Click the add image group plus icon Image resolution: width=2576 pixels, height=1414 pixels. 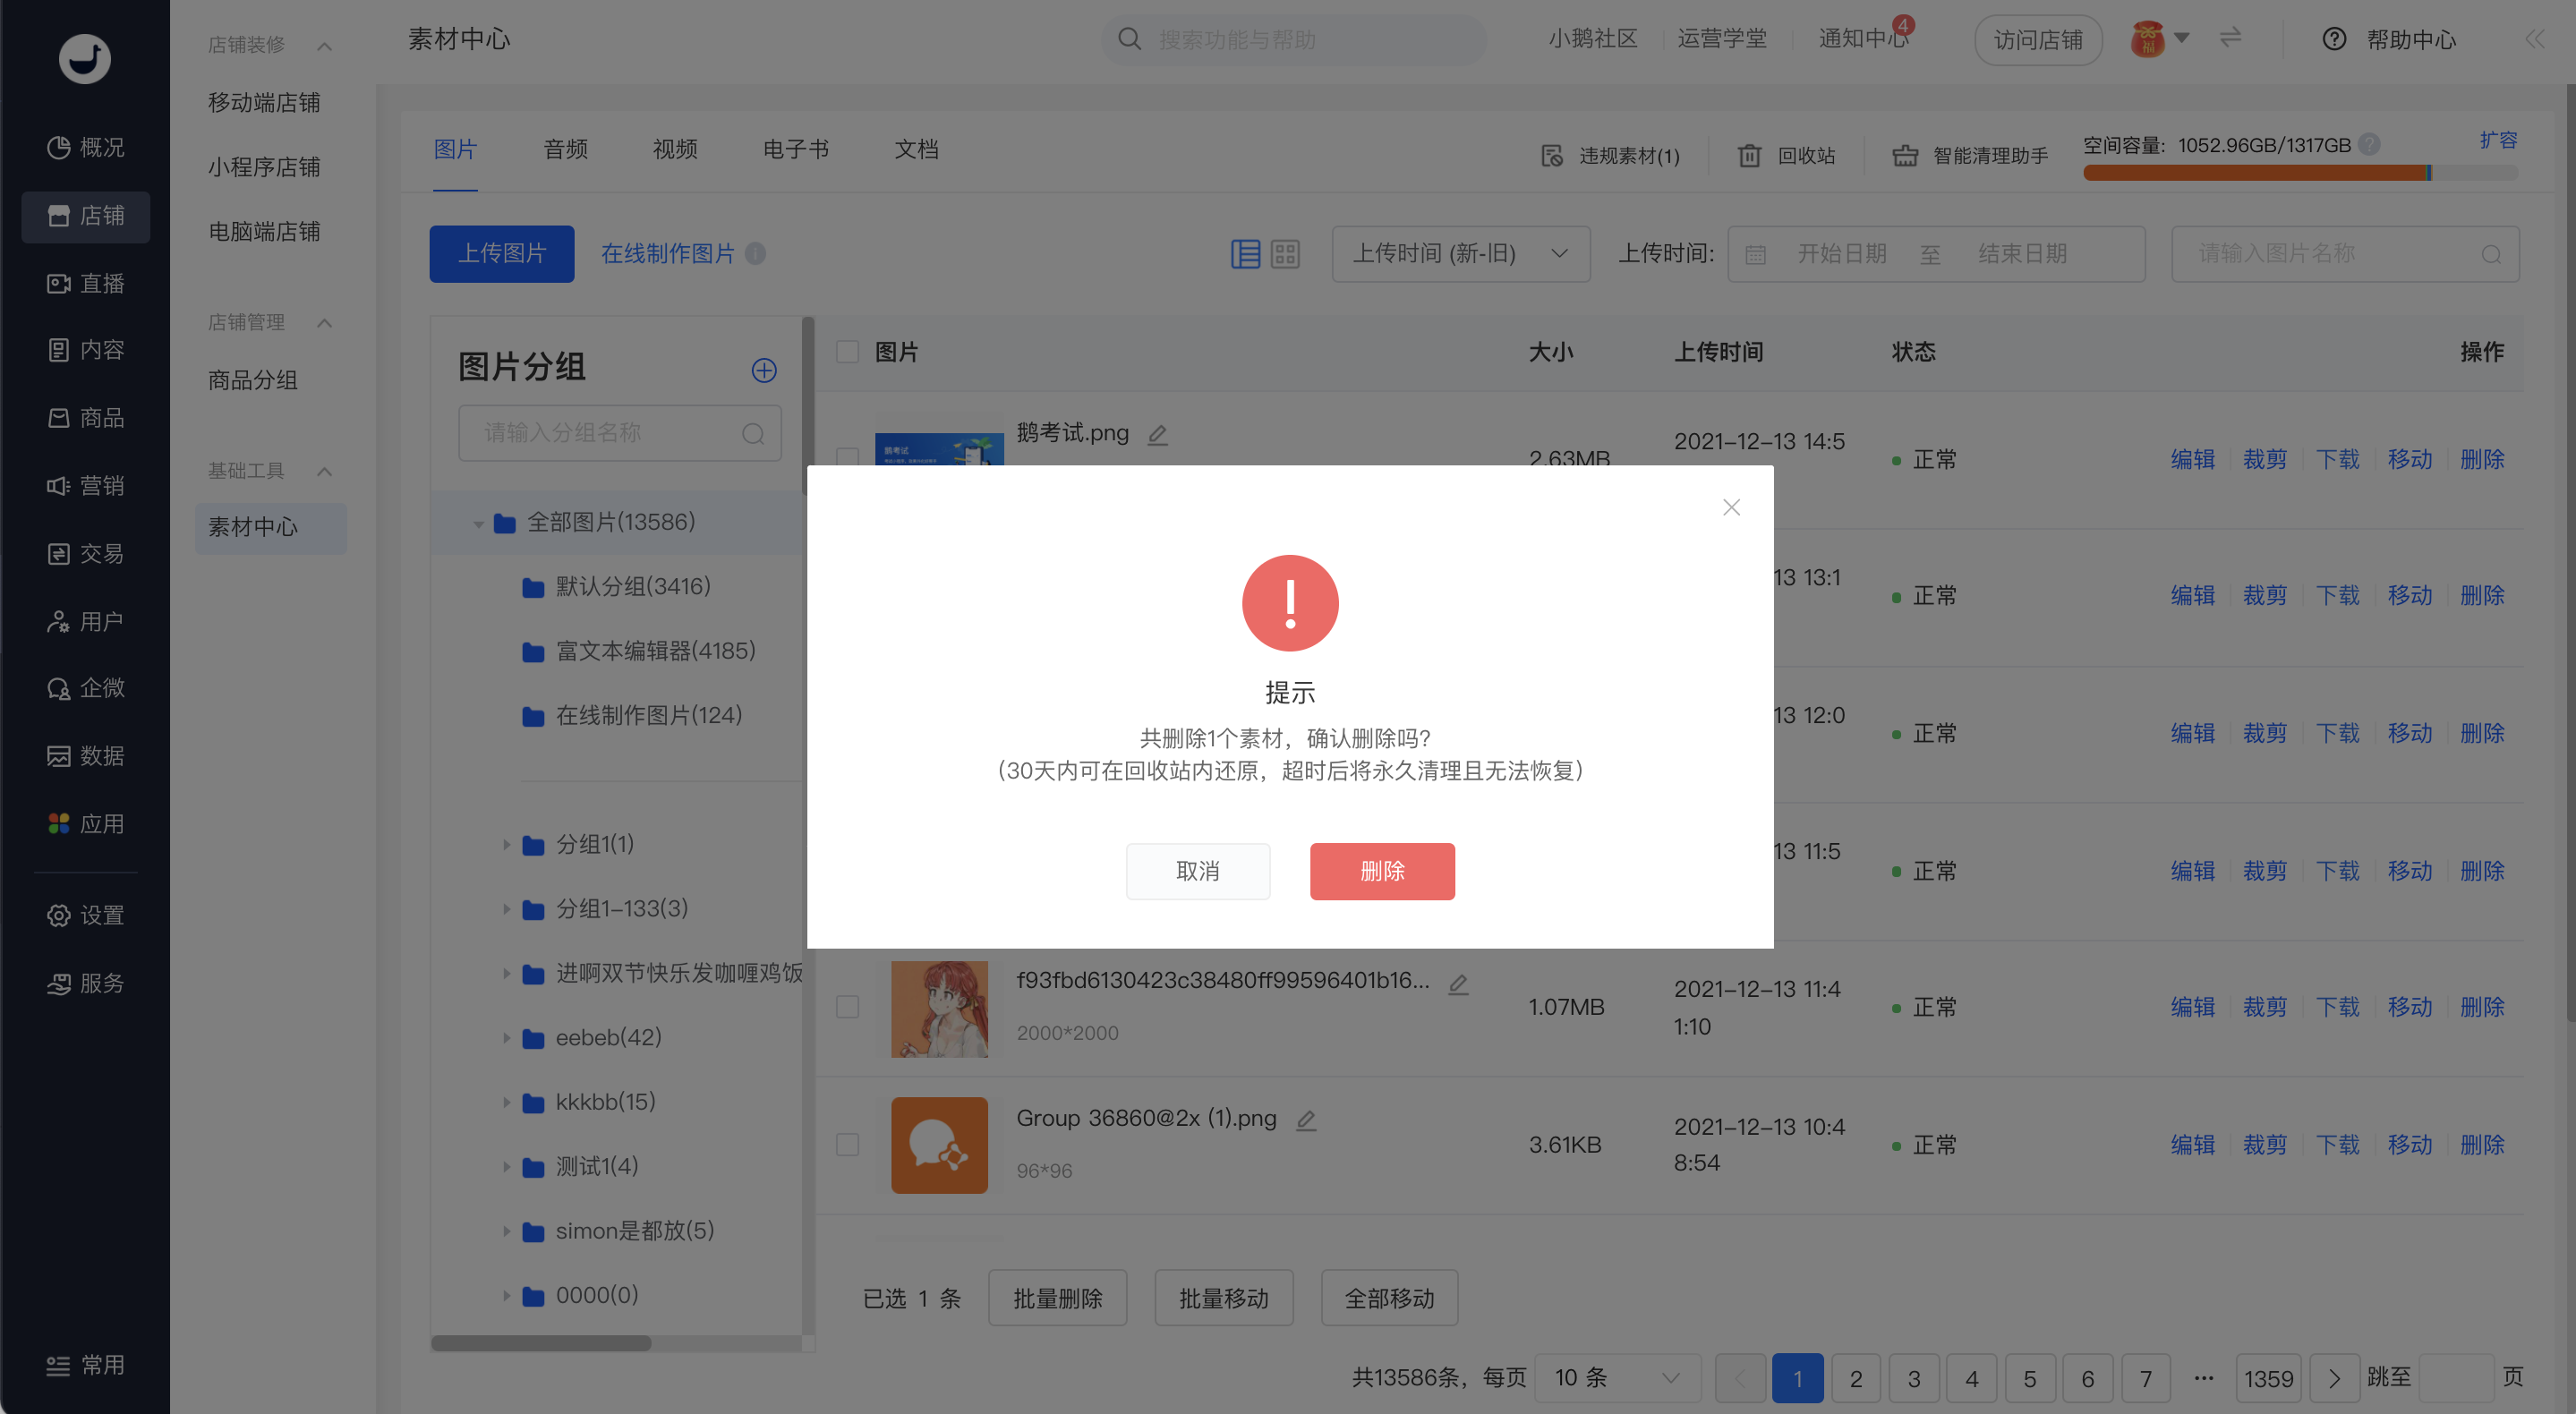coord(764,371)
